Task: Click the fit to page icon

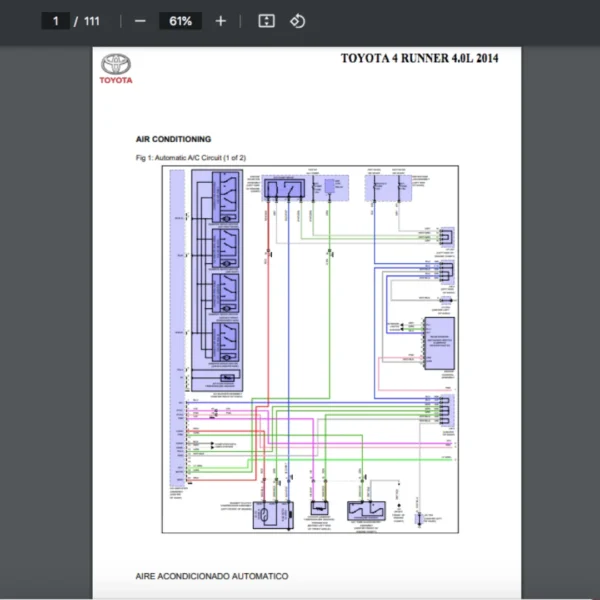Action: coord(266,21)
